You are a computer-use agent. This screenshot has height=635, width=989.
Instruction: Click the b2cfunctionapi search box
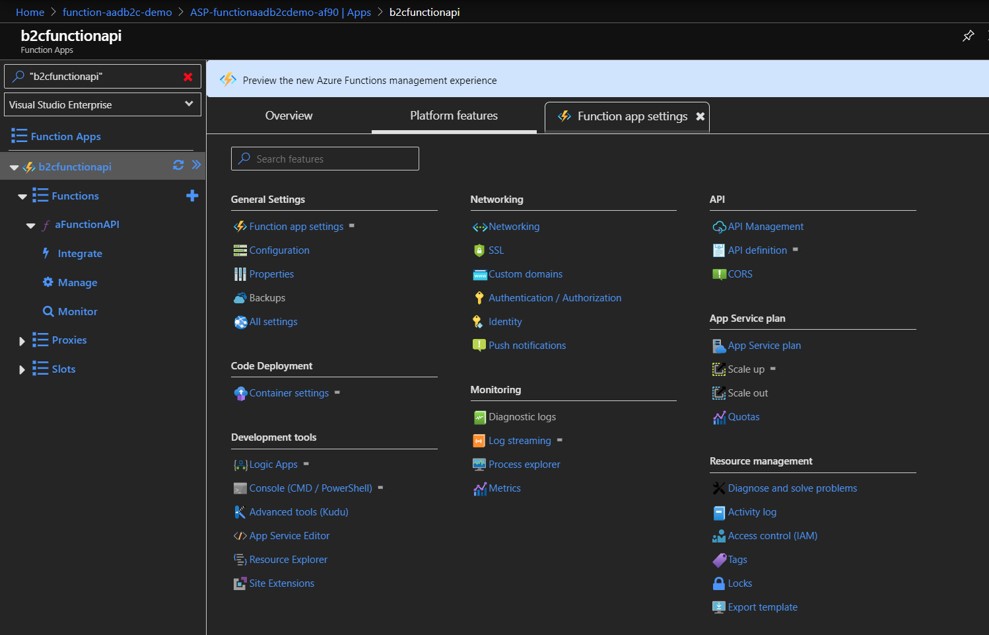point(103,76)
